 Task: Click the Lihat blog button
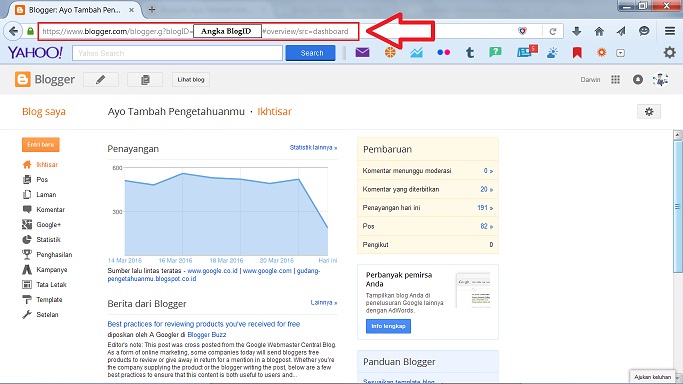191,80
